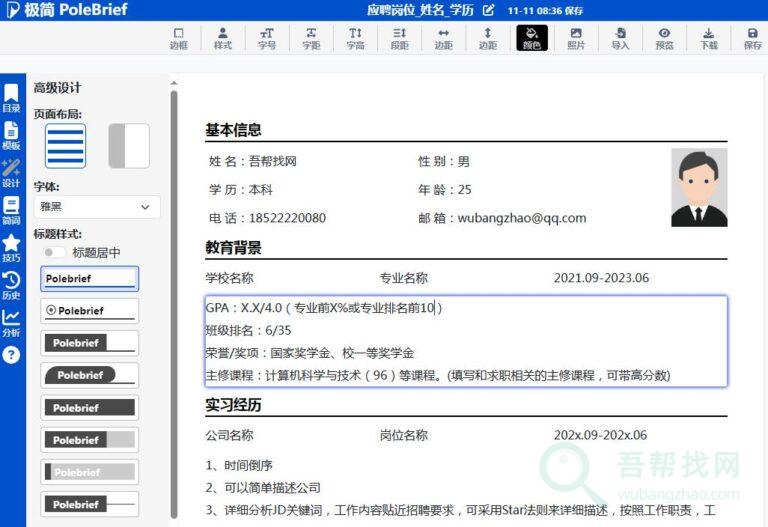Click the 样式 style icon

(222, 38)
